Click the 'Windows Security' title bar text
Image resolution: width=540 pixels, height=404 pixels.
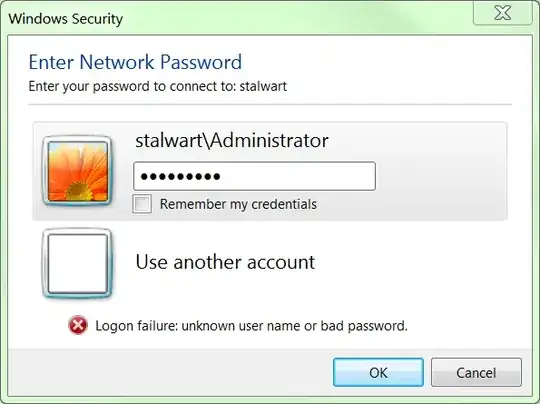[65, 19]
